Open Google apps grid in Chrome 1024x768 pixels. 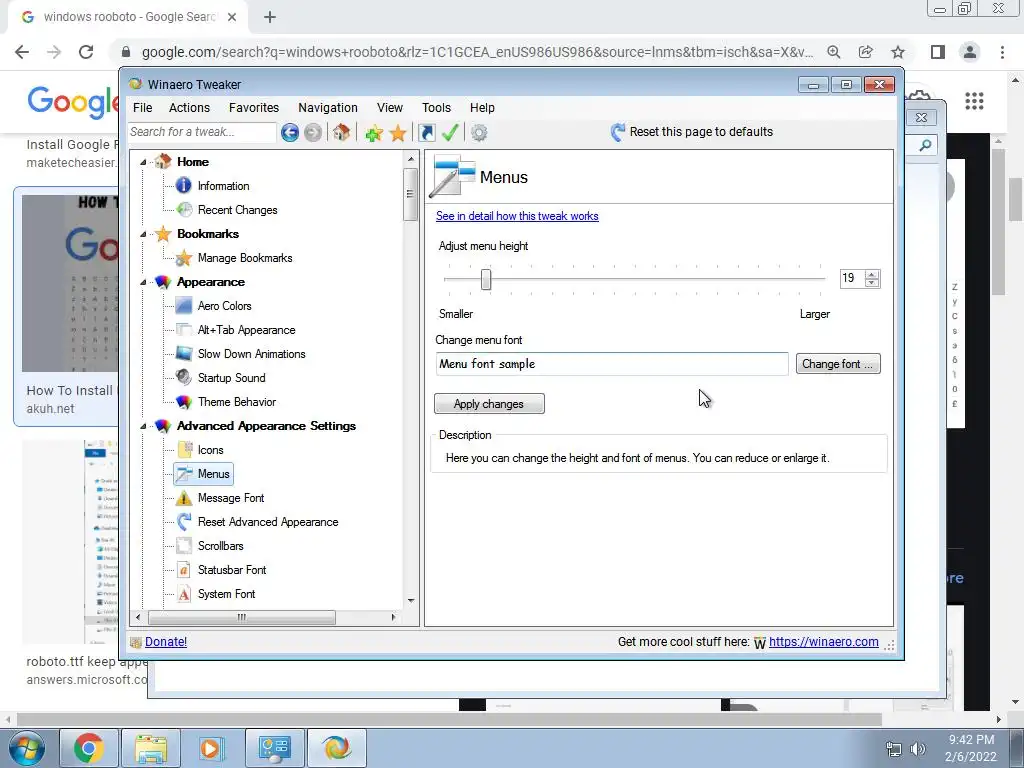pyautogui.click(x=974, y=101)
